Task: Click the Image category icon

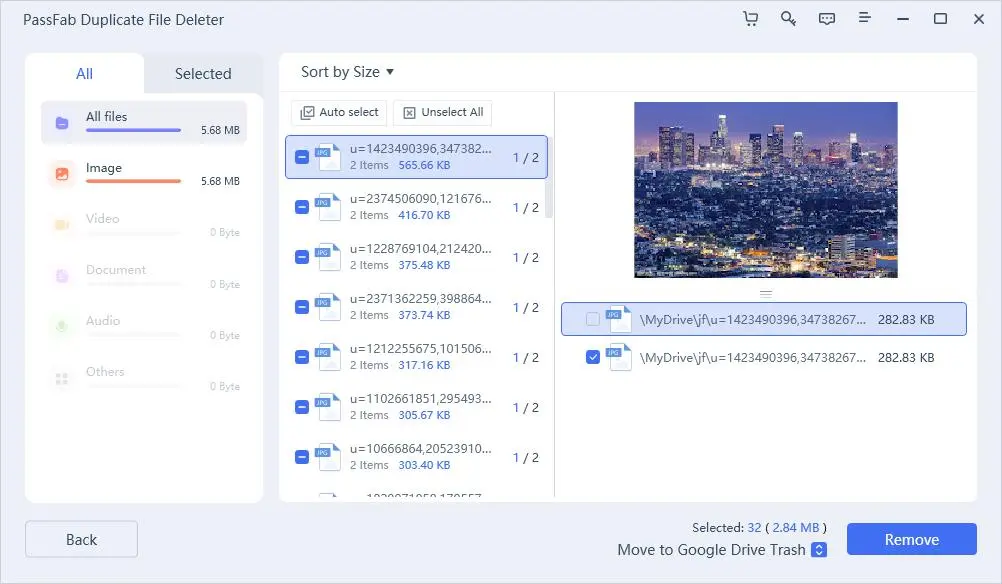Action: tap(62, 174)
